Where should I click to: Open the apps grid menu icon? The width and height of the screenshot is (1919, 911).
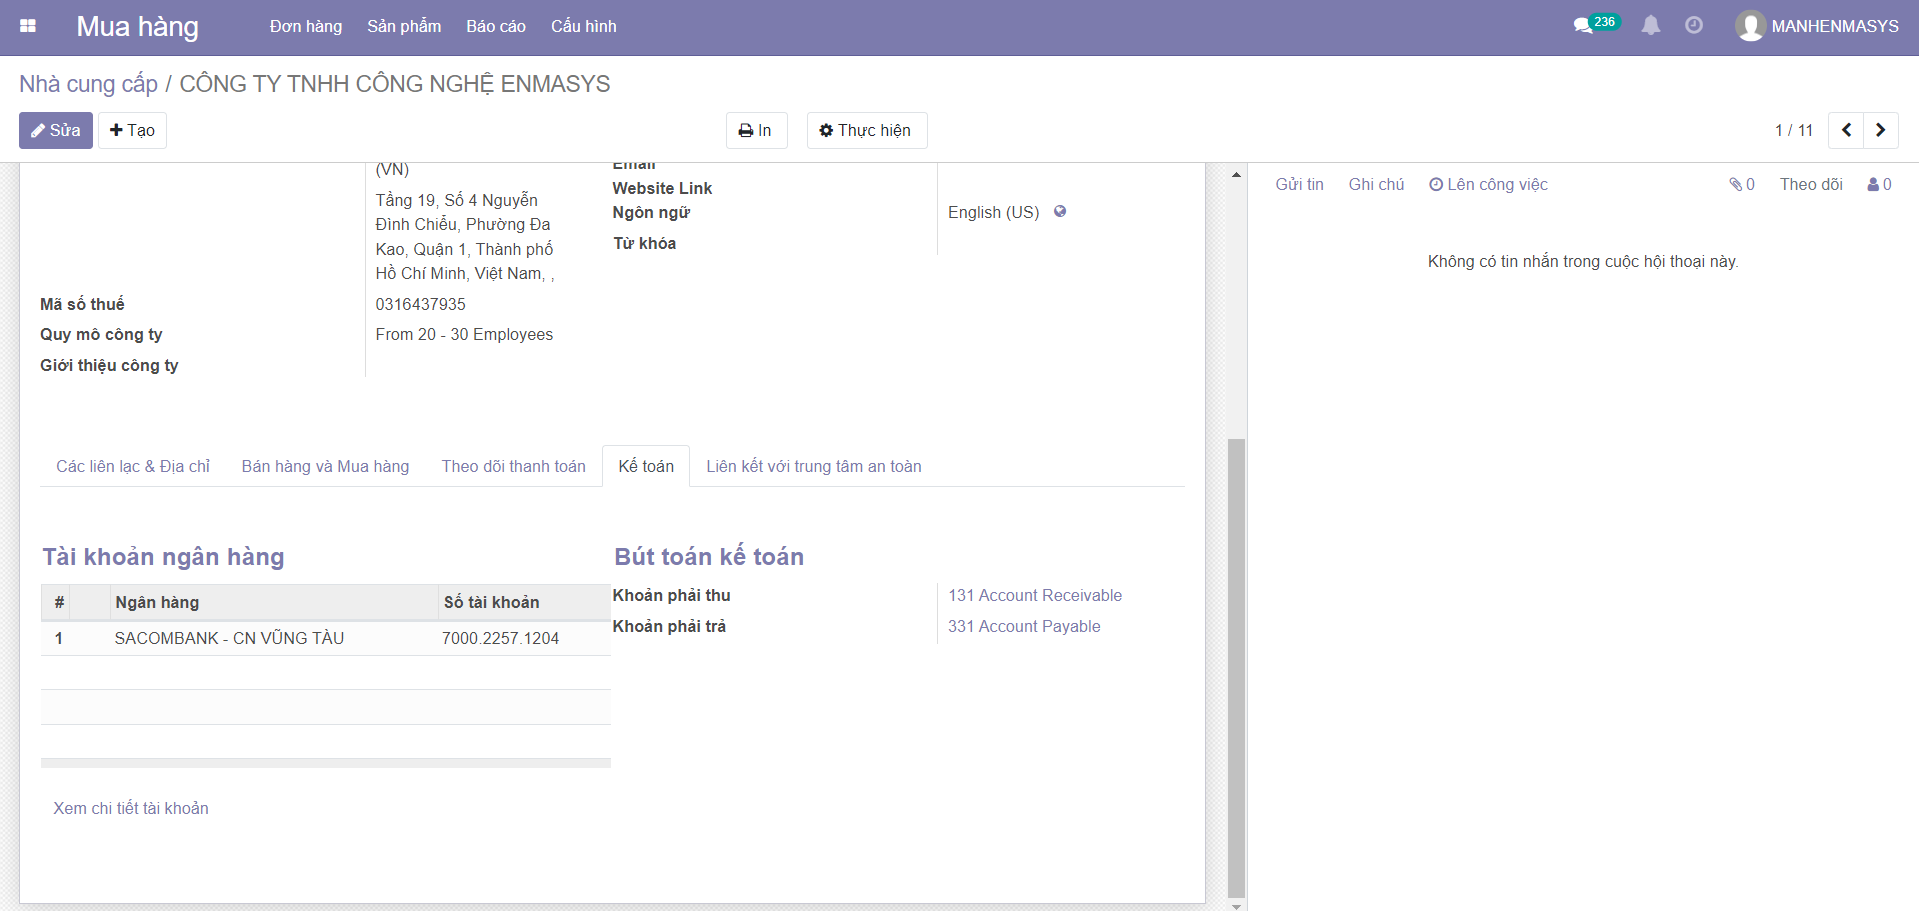(28, 26)
